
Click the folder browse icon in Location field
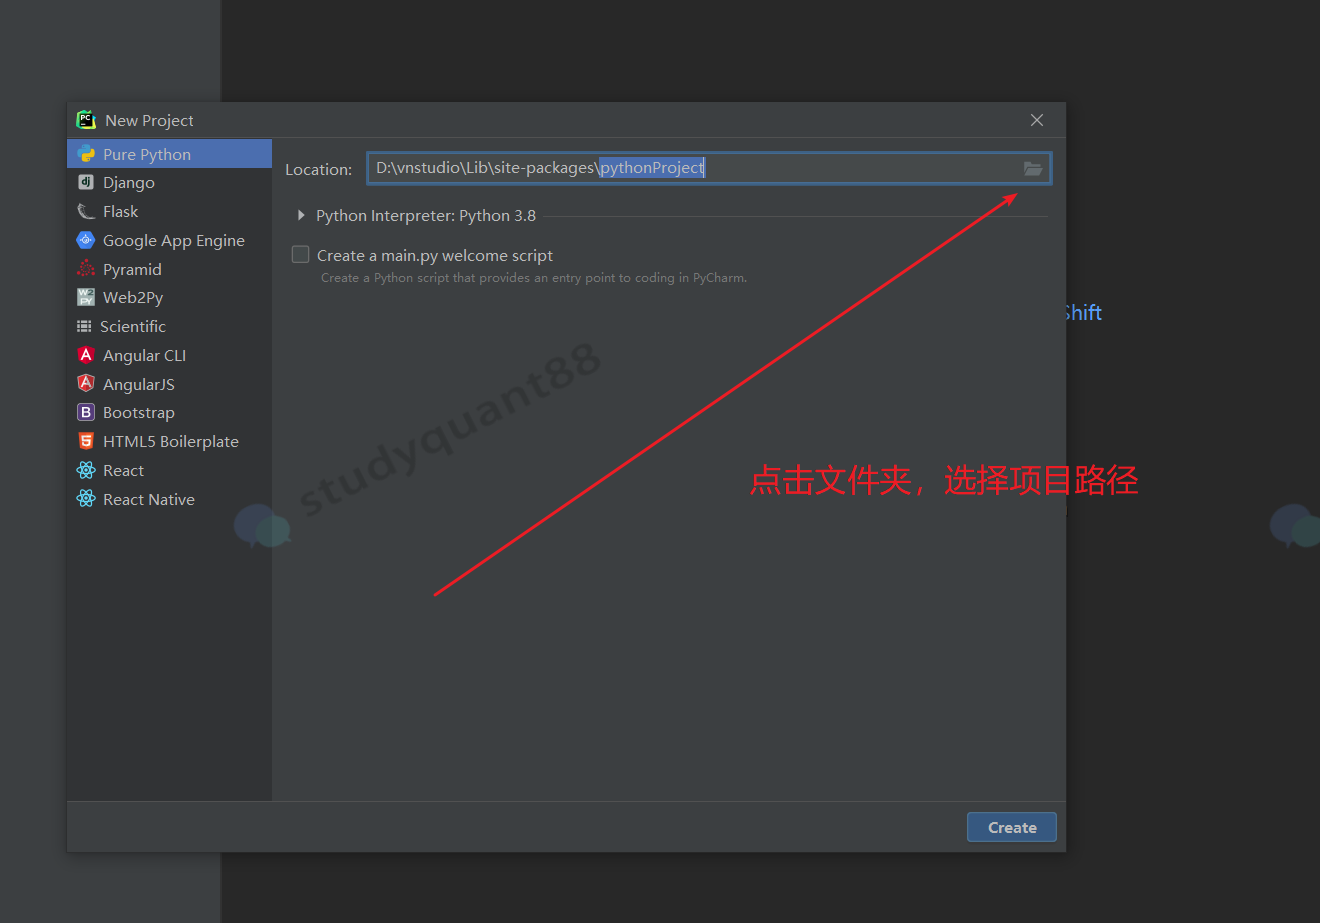pyautogui.click(x=1032, y=169)
